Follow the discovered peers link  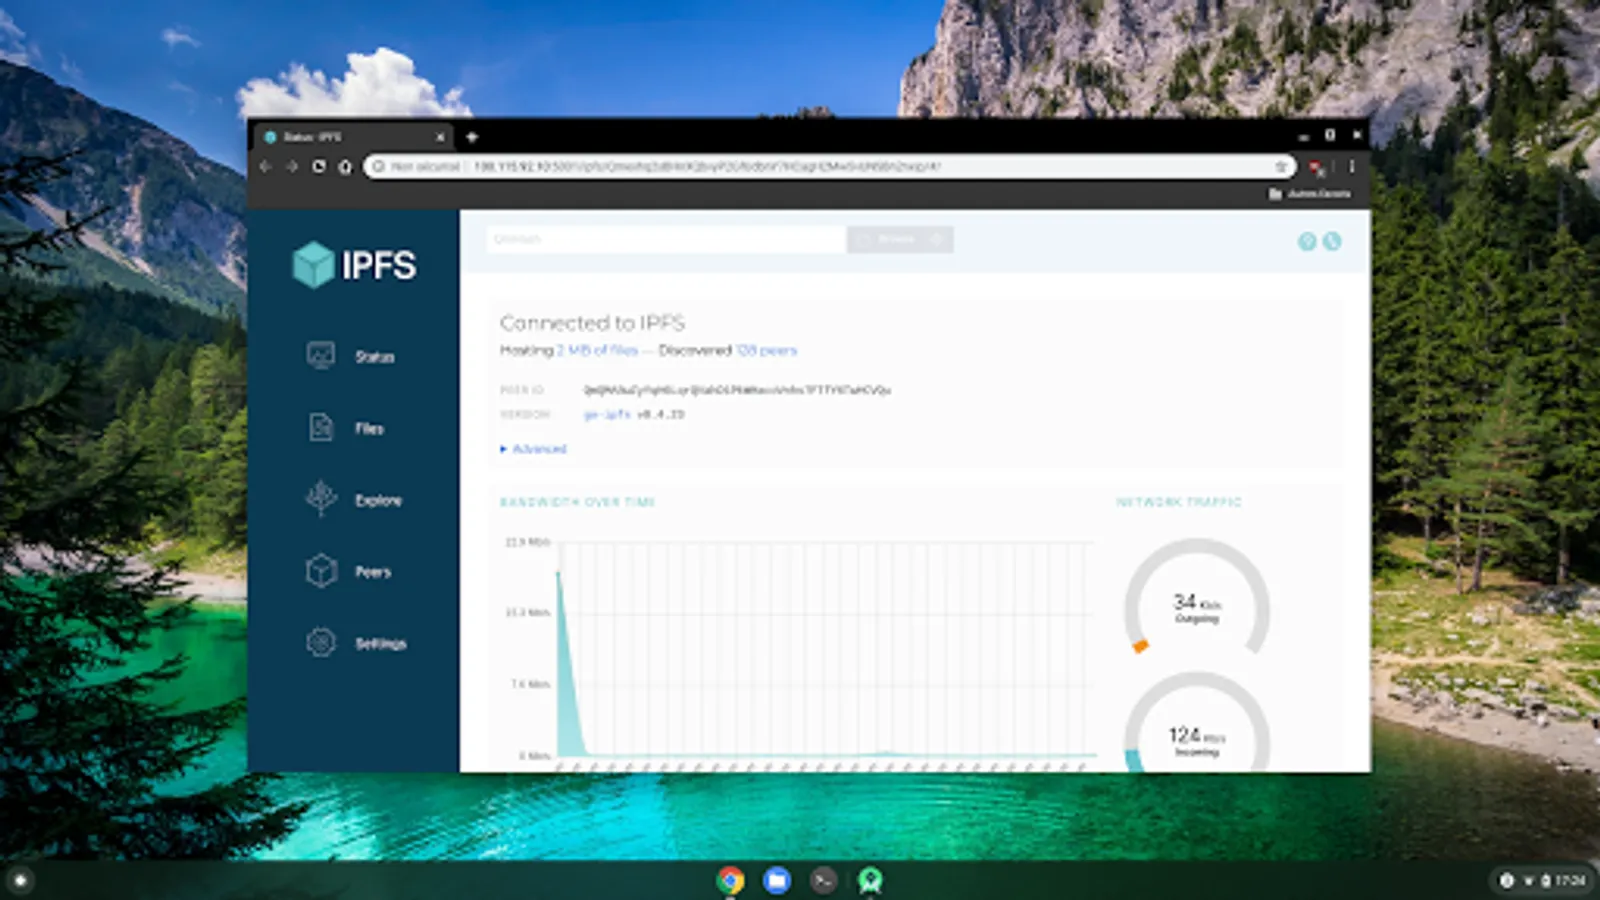pos(766,350)
